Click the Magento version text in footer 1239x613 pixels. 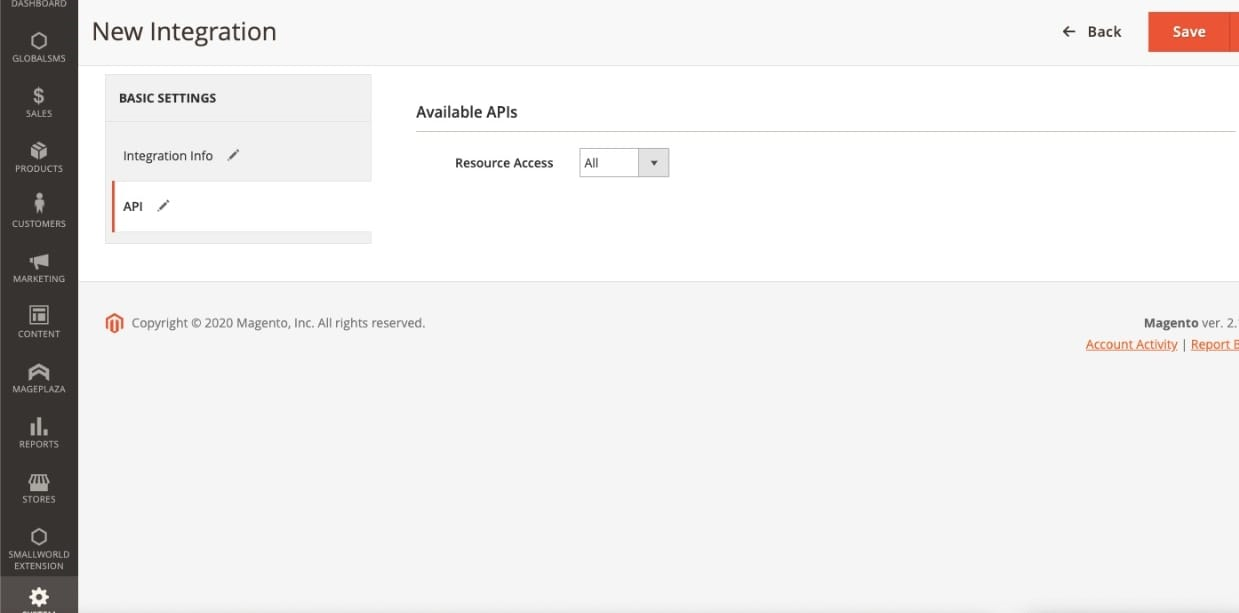1191,323
